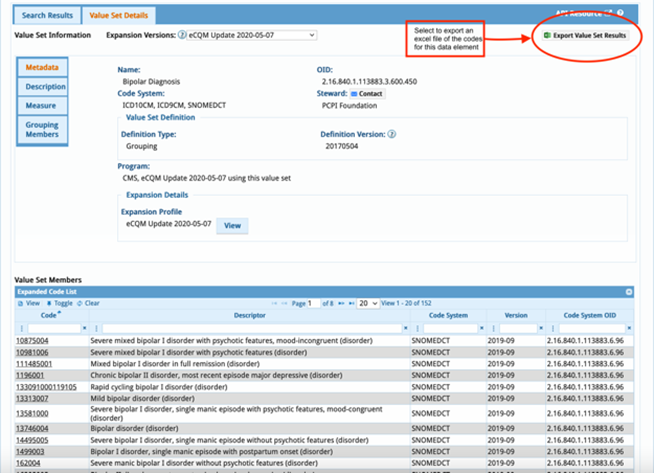Open code link 162004
The height and width of the screenshot is (473, 654).
point(28,463)
